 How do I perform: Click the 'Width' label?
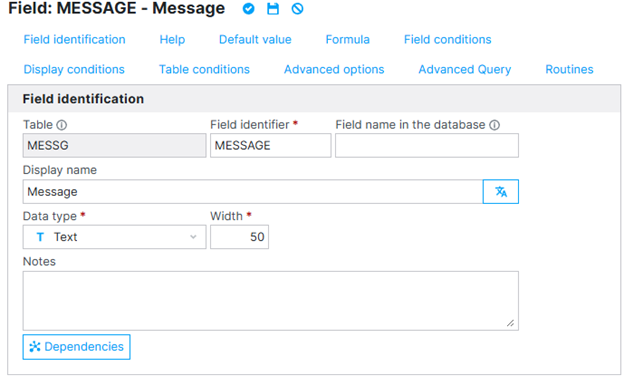pyautogui.click(x=226, y=216)
